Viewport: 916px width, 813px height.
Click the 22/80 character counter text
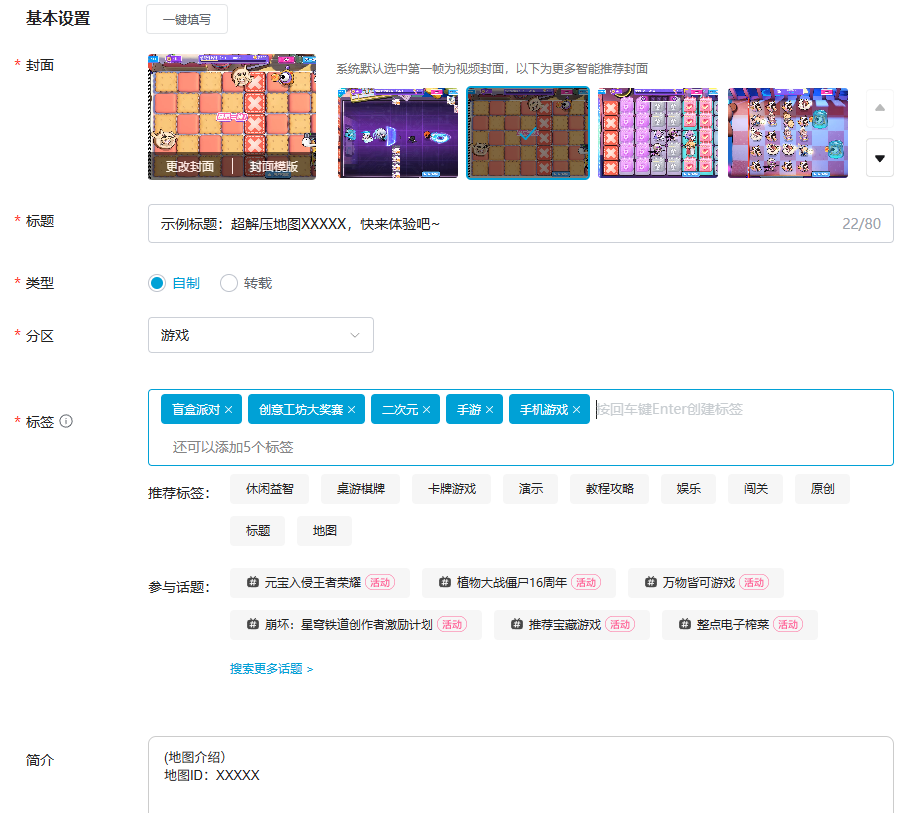(861, 224)
